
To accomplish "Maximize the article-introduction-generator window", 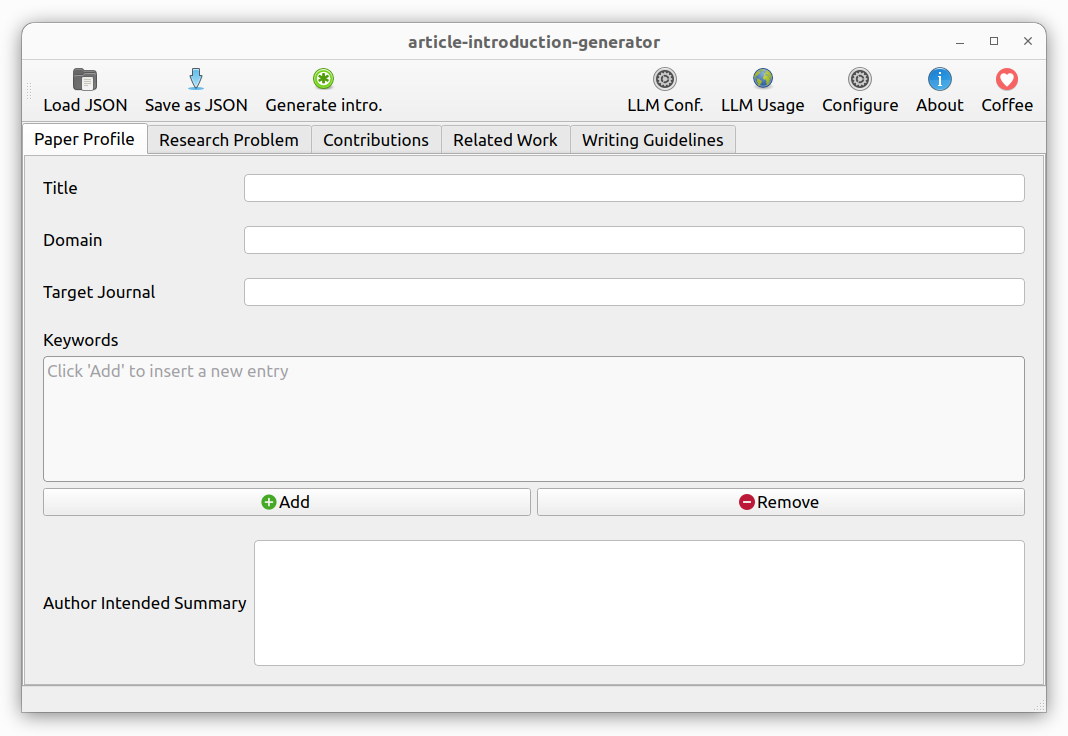I will click(x=994, y=42).
